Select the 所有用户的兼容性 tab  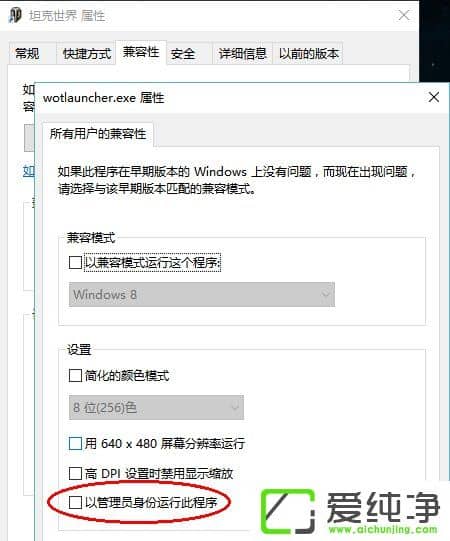point(98,134)
